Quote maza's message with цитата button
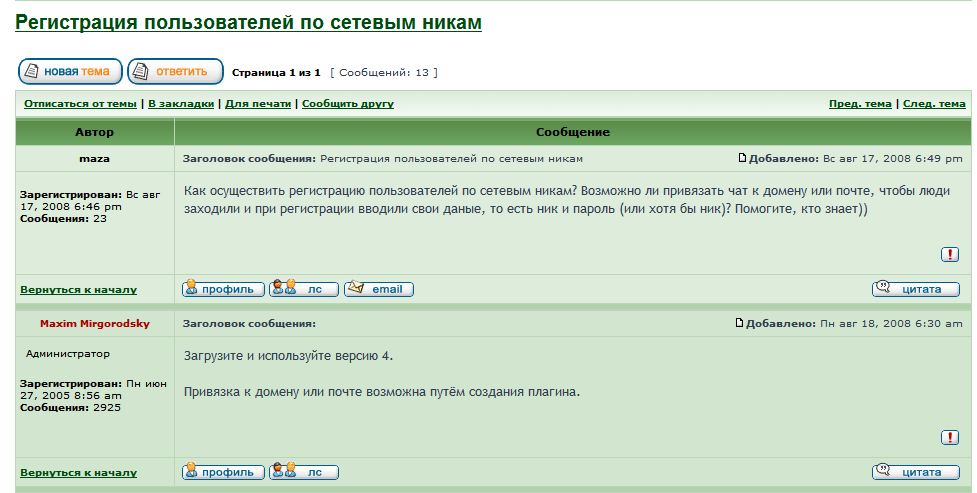This screenshot has height=493, width=977. 915,289
